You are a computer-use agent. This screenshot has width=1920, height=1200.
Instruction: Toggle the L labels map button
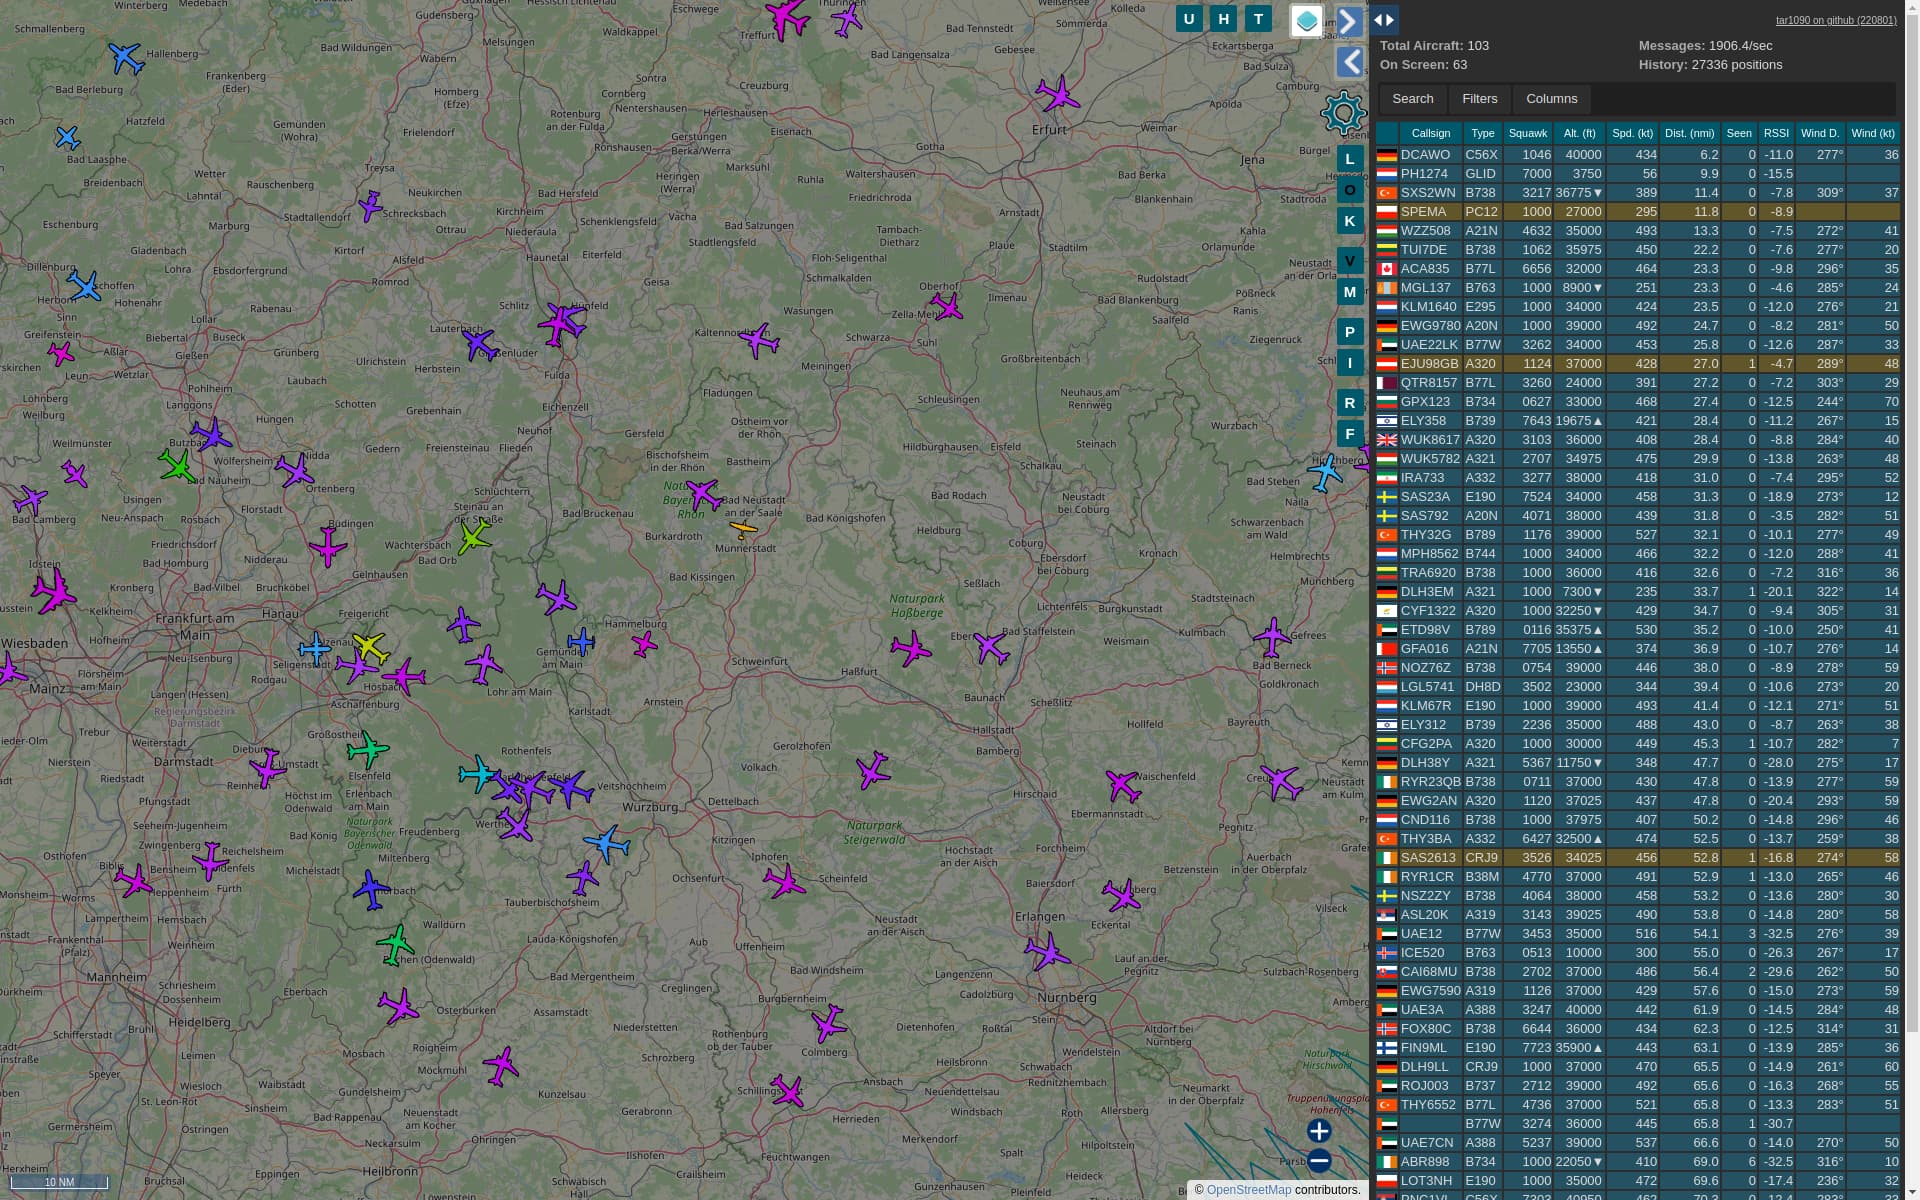click(1349, 159)
